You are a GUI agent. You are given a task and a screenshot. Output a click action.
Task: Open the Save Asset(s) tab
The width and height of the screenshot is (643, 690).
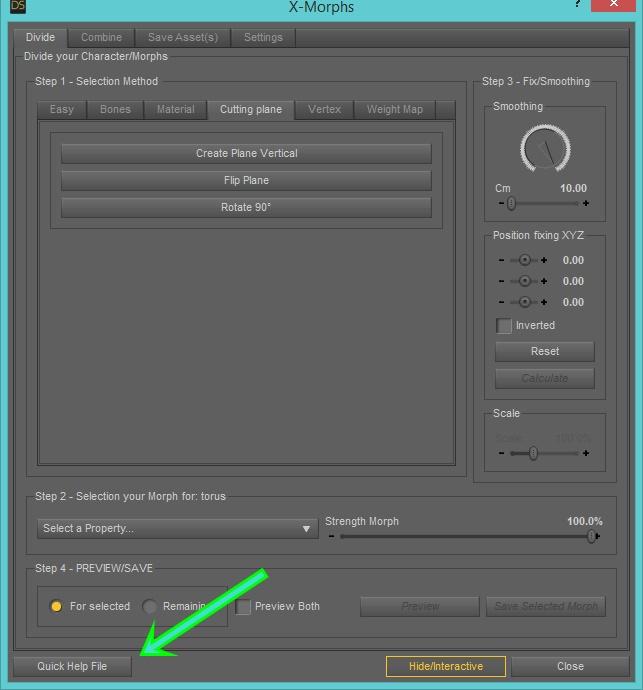tap(183, 38)
